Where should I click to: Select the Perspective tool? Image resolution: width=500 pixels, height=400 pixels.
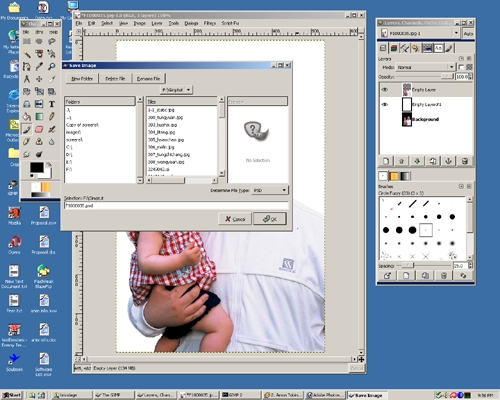(x=27, y=104)
